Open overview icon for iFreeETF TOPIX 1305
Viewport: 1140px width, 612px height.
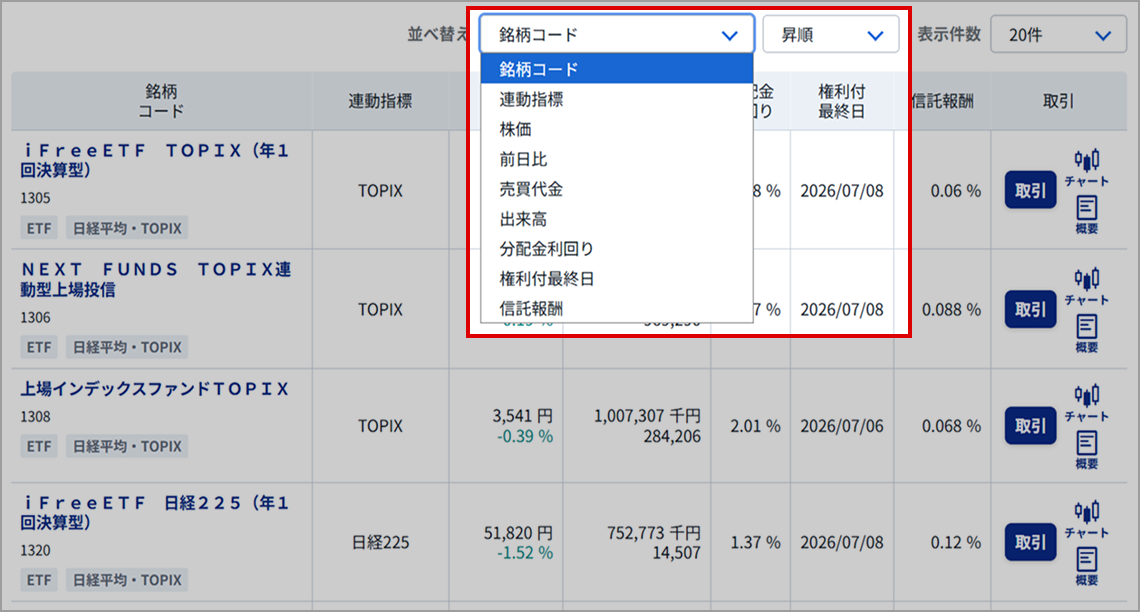[x=1086, y=214]
